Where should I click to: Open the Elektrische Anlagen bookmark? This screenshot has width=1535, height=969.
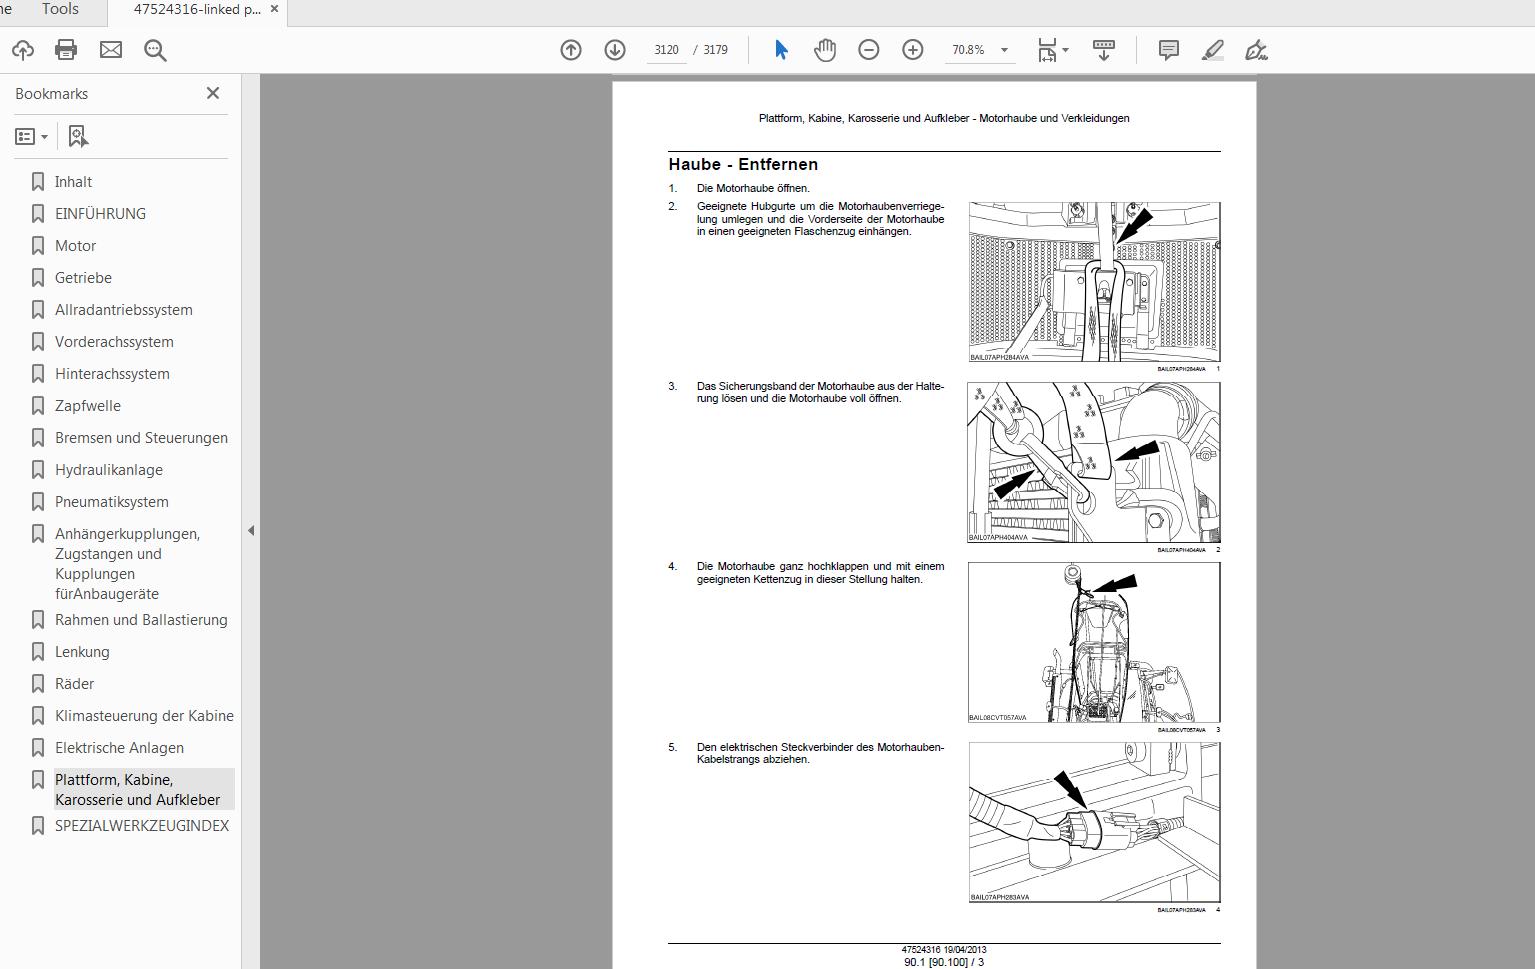tap(119, 747)
